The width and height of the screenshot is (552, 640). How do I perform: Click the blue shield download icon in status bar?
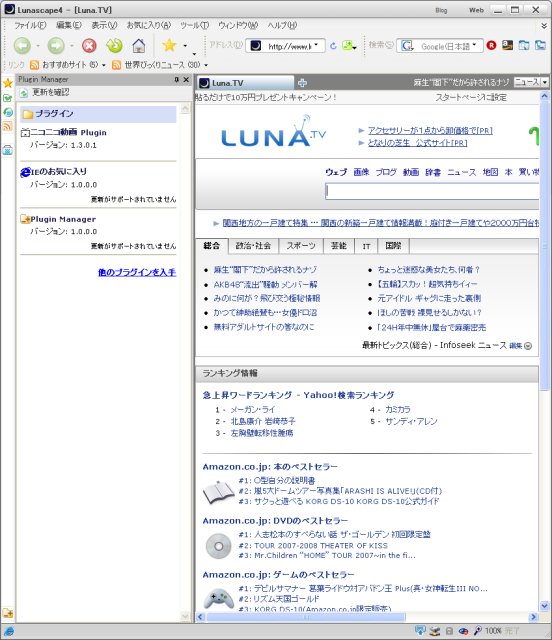point(420,631)
